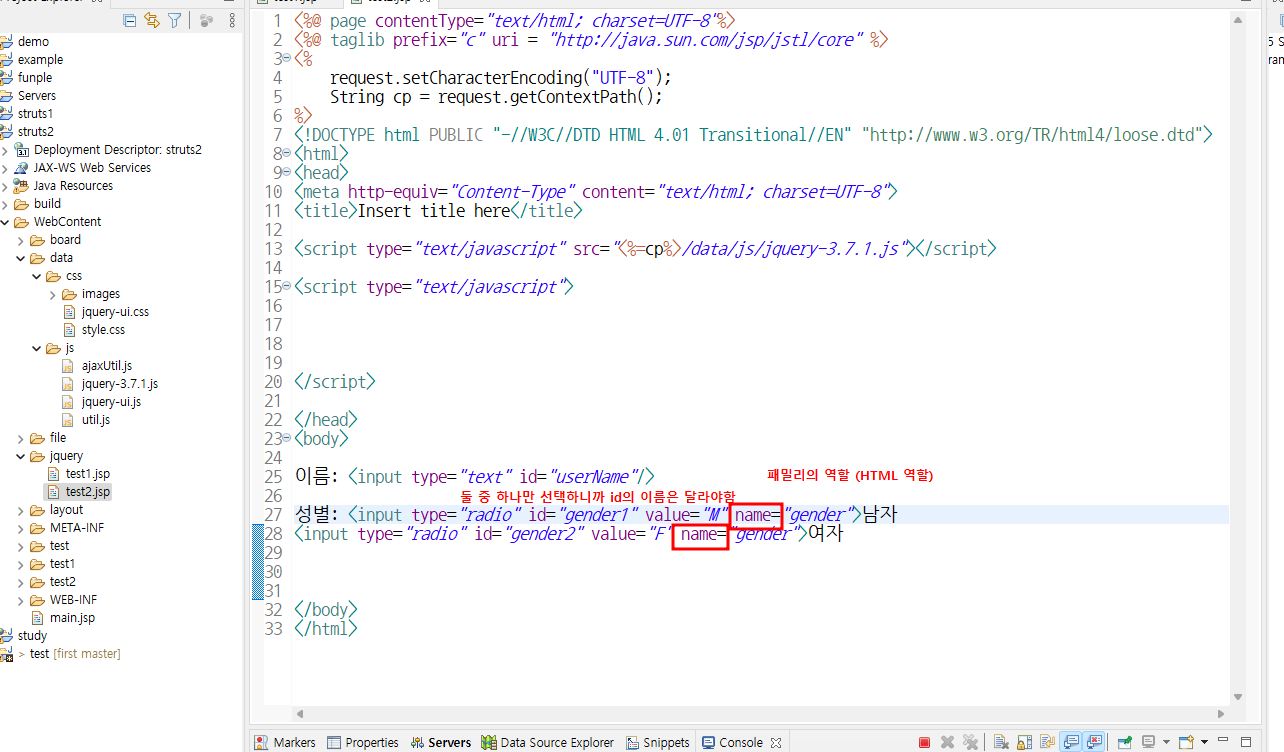
Task: Click the editor horizontal scrollbar left arrow
Action: click(x=299, y=715)
